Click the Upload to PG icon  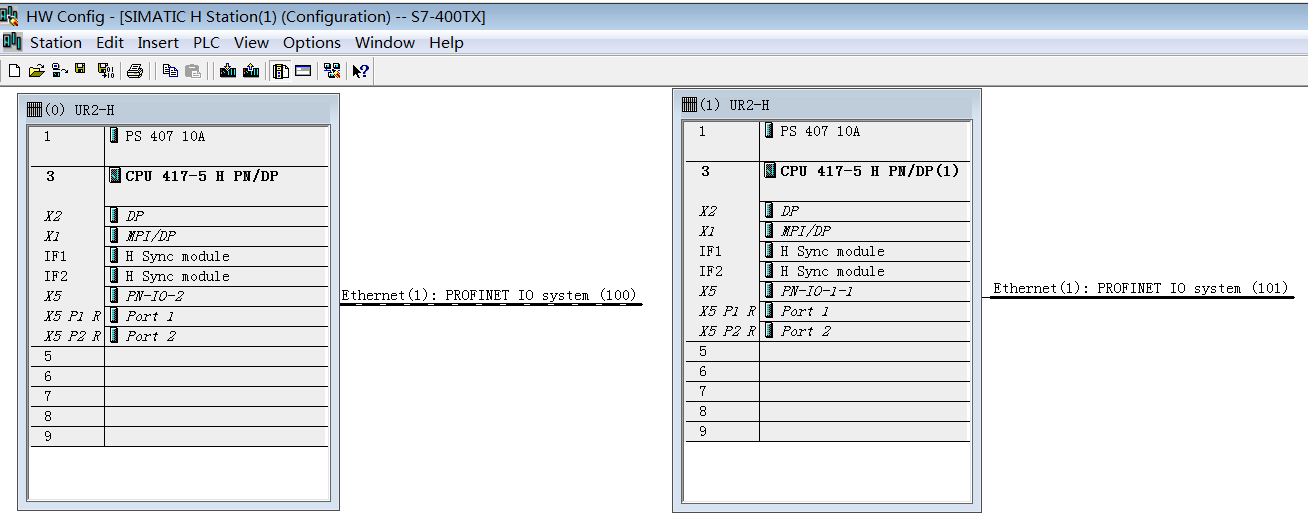click(x=251, y=71)
